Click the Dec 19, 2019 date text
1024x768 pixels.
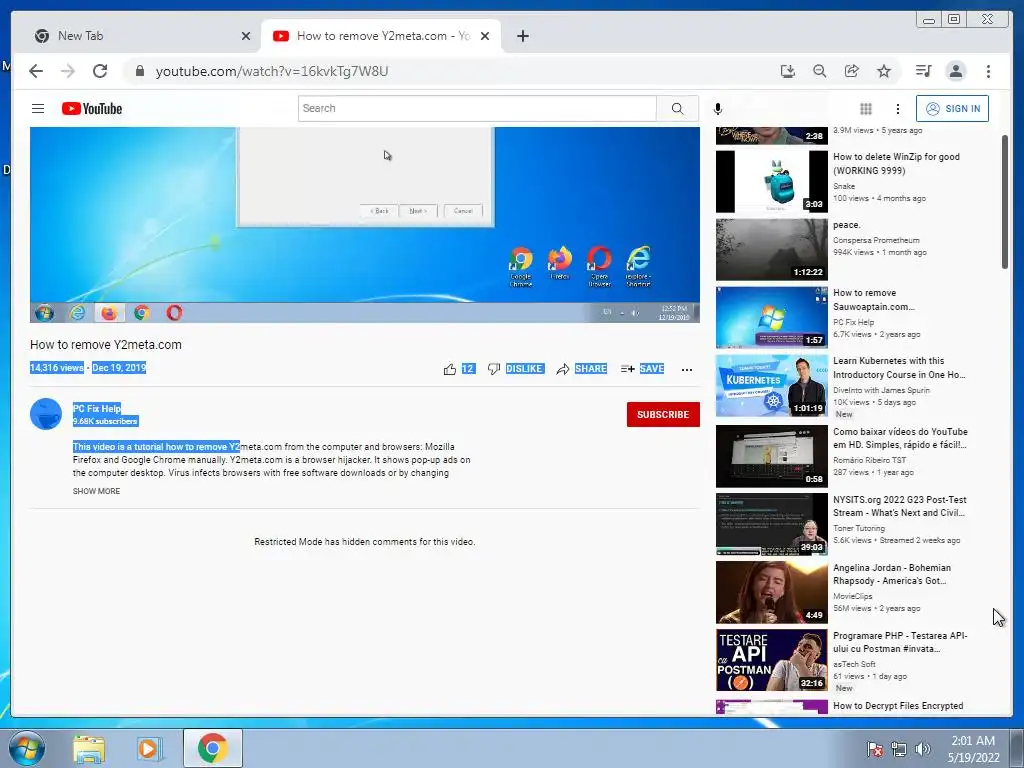119,368
